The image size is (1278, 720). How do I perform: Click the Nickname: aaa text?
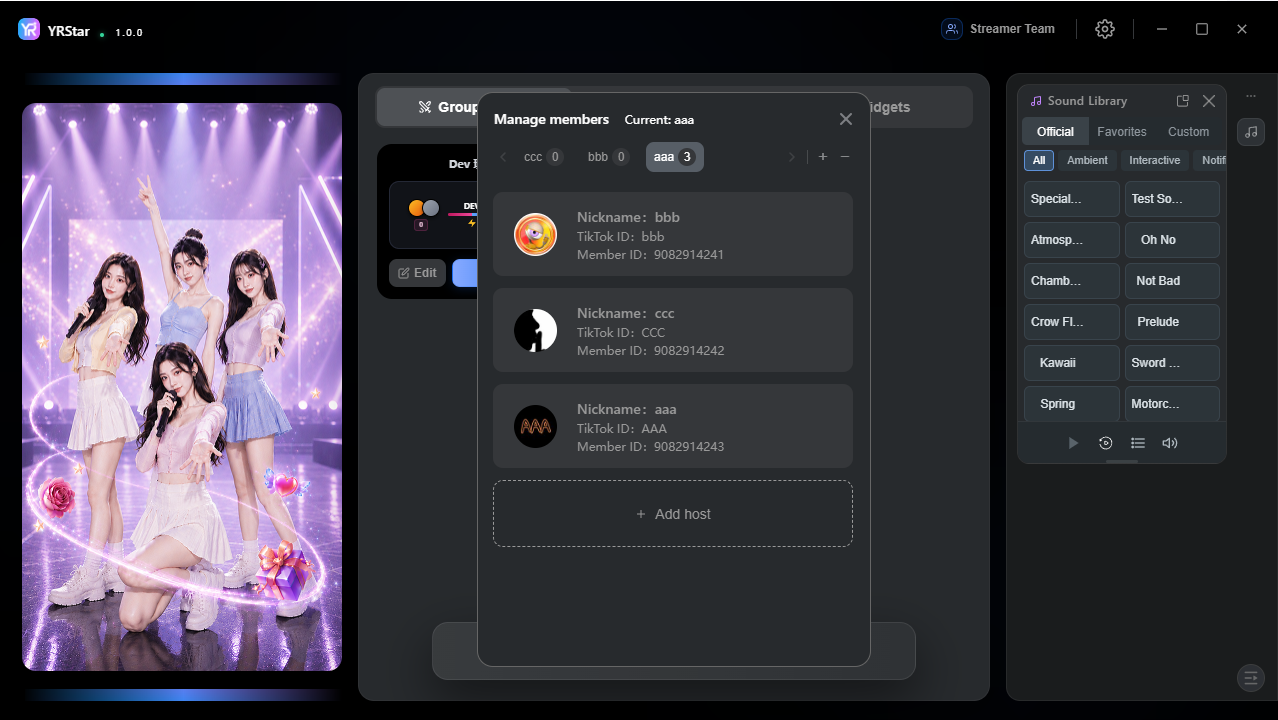(x=627, y=409)
